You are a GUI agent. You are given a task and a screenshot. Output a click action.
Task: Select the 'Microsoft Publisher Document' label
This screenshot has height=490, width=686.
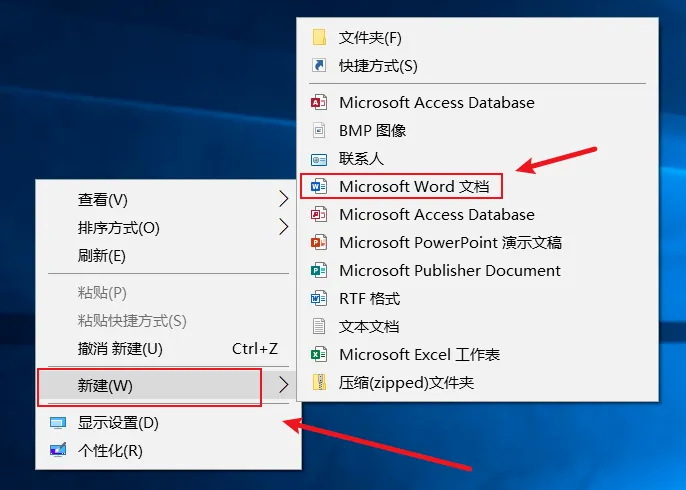pos(450,270)
